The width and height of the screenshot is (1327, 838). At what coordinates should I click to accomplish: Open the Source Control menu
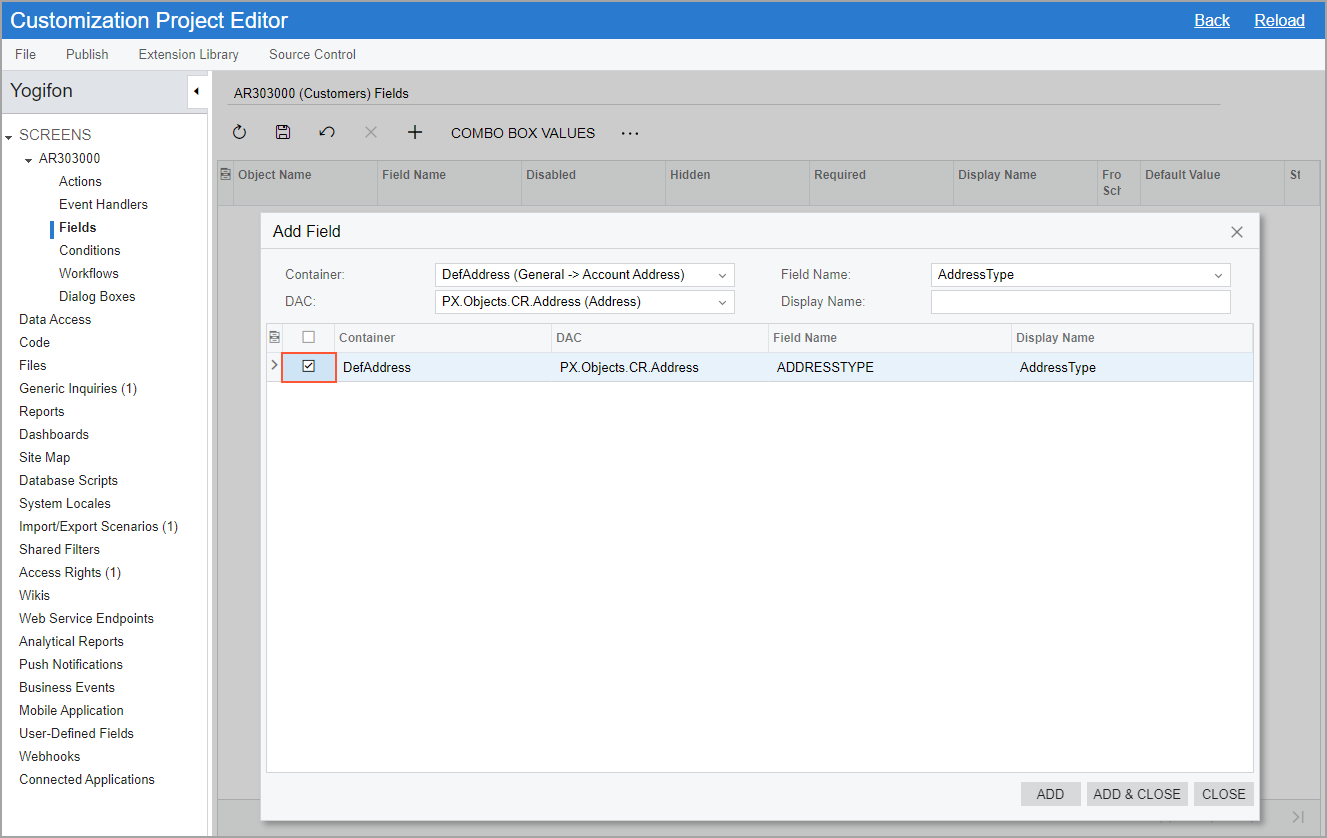[312, 54]
